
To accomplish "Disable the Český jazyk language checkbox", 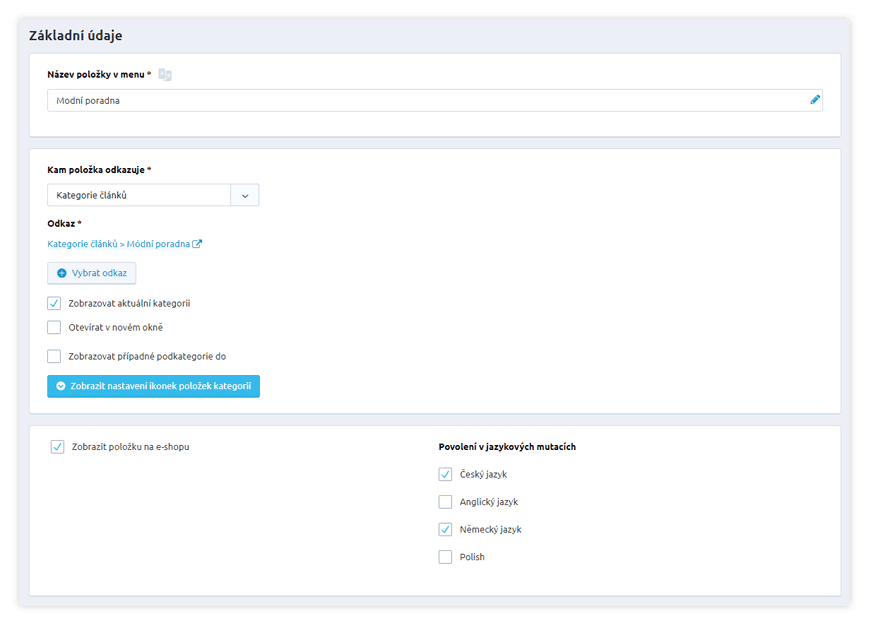I will (445, 474).
